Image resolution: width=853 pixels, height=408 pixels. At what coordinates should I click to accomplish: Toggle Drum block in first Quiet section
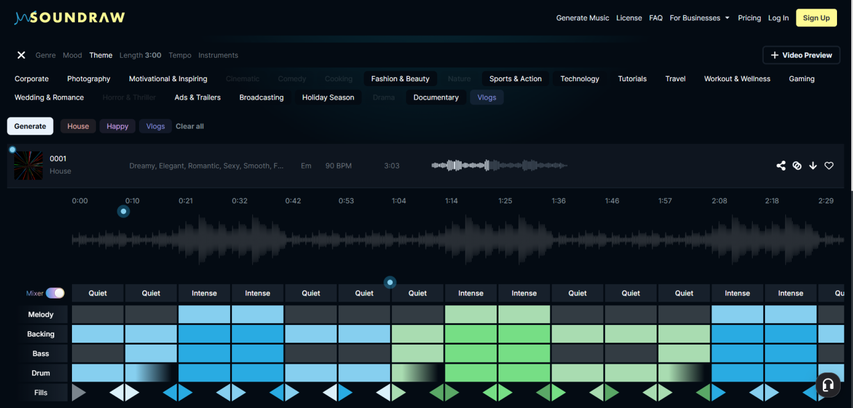pos(98,373)
